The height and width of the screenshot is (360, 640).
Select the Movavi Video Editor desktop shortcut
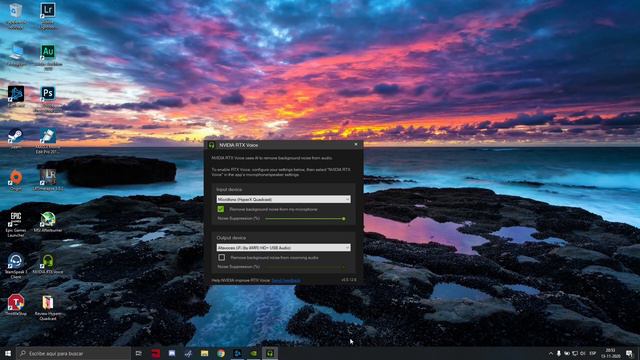tap(48, 140)
